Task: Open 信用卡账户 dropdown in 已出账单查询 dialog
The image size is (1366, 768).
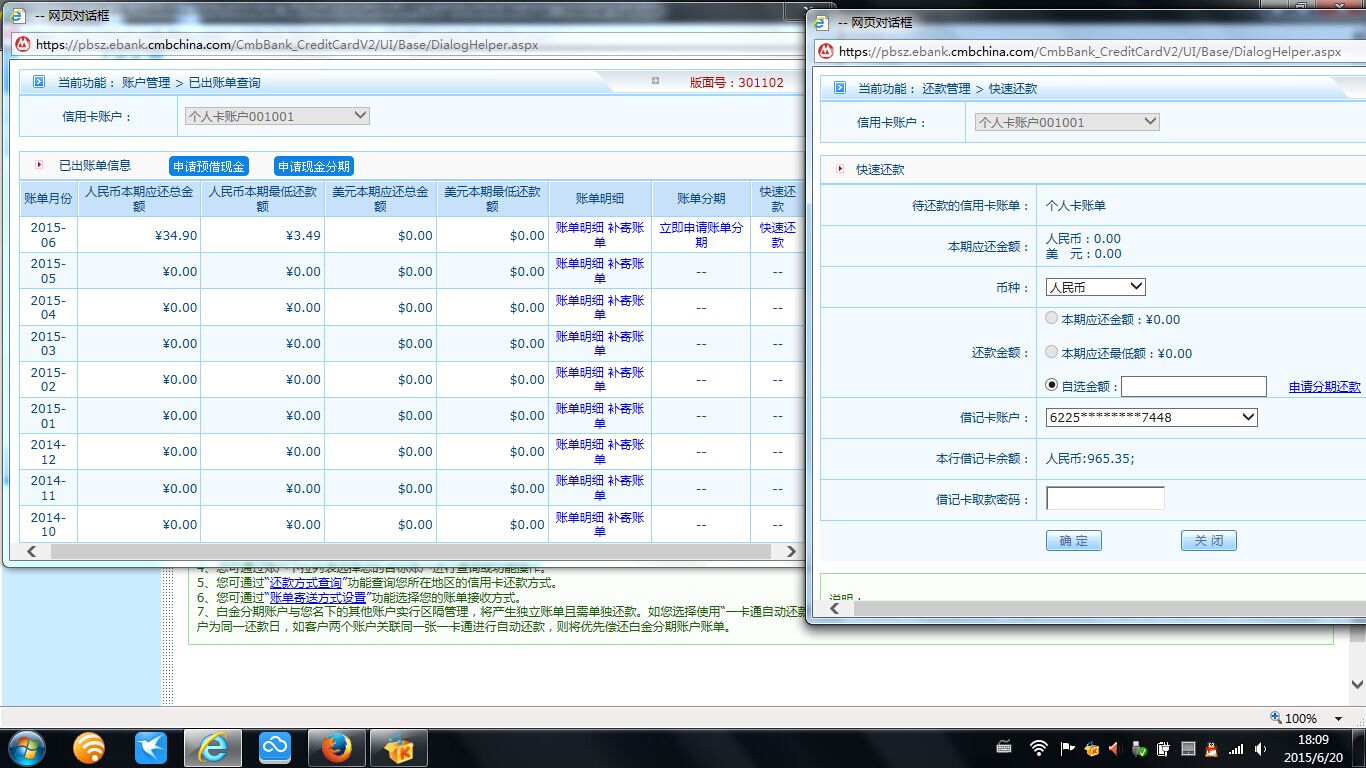Action: (x=276, y=116)
